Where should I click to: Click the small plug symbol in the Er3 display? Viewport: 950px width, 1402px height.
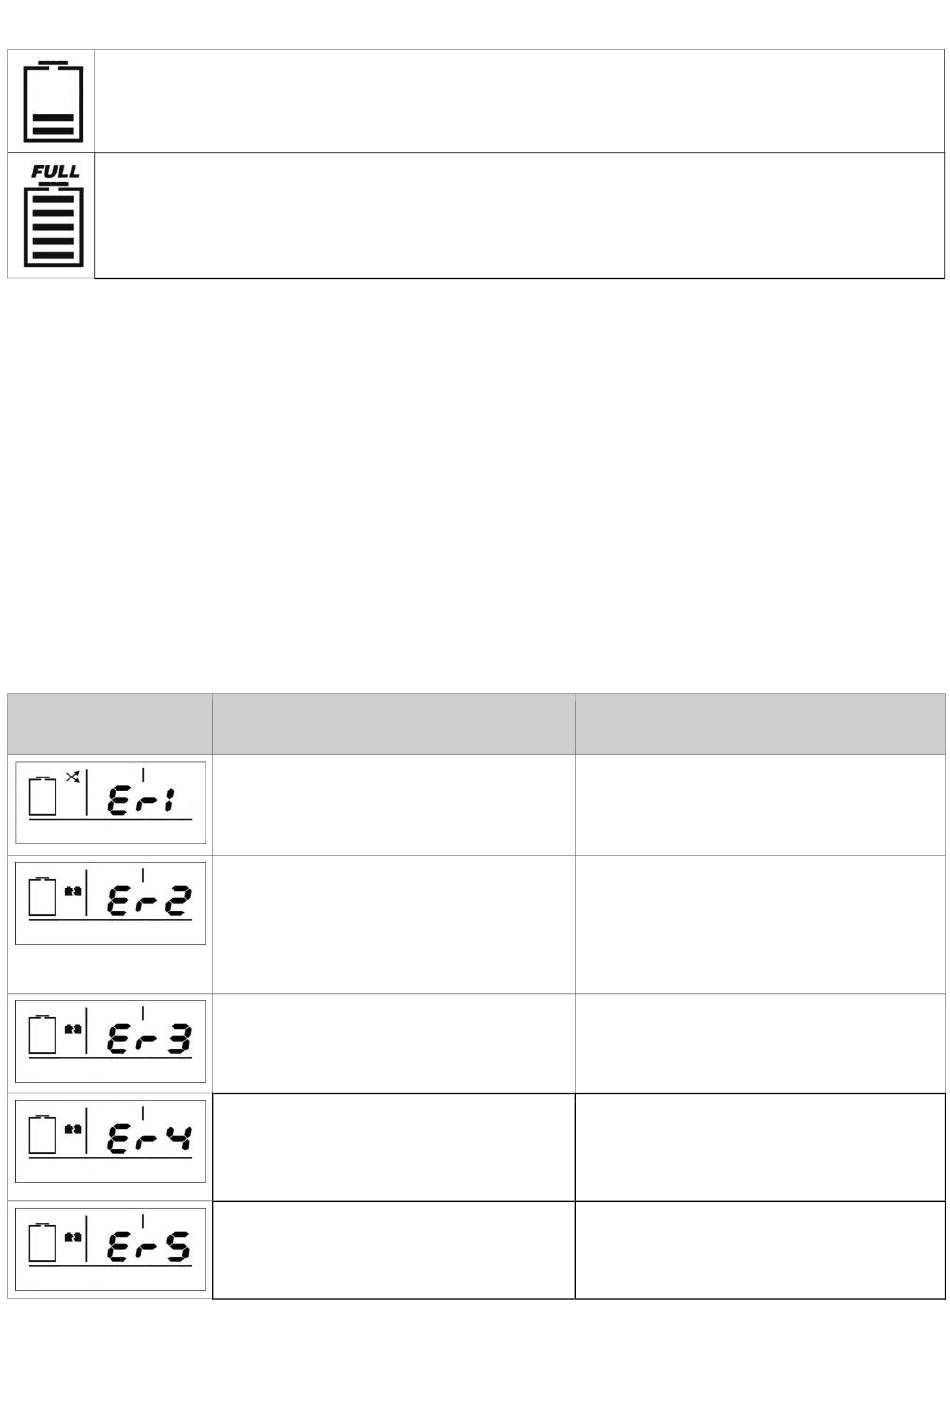[x=73, y=1027]
